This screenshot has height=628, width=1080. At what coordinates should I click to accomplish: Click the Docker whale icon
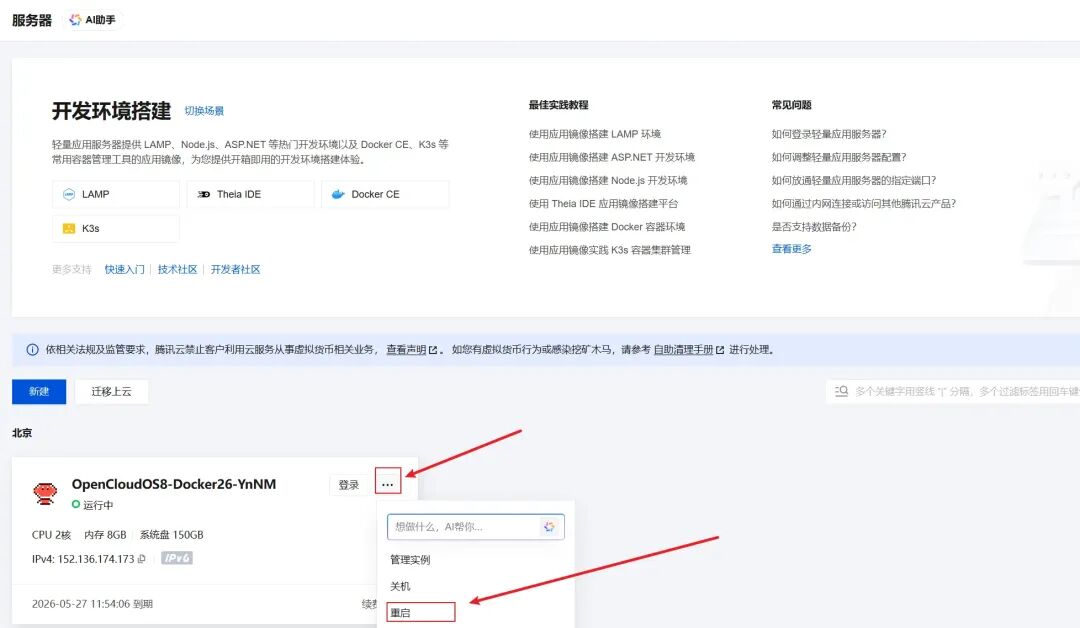338,194
